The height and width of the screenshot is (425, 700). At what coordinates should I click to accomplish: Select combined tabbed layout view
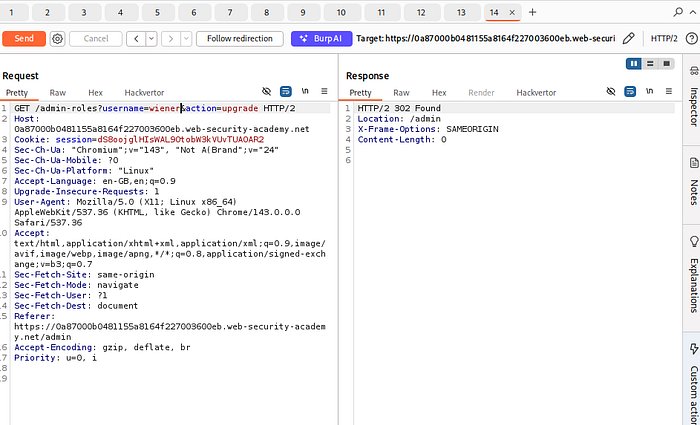(x=667, y=64)
